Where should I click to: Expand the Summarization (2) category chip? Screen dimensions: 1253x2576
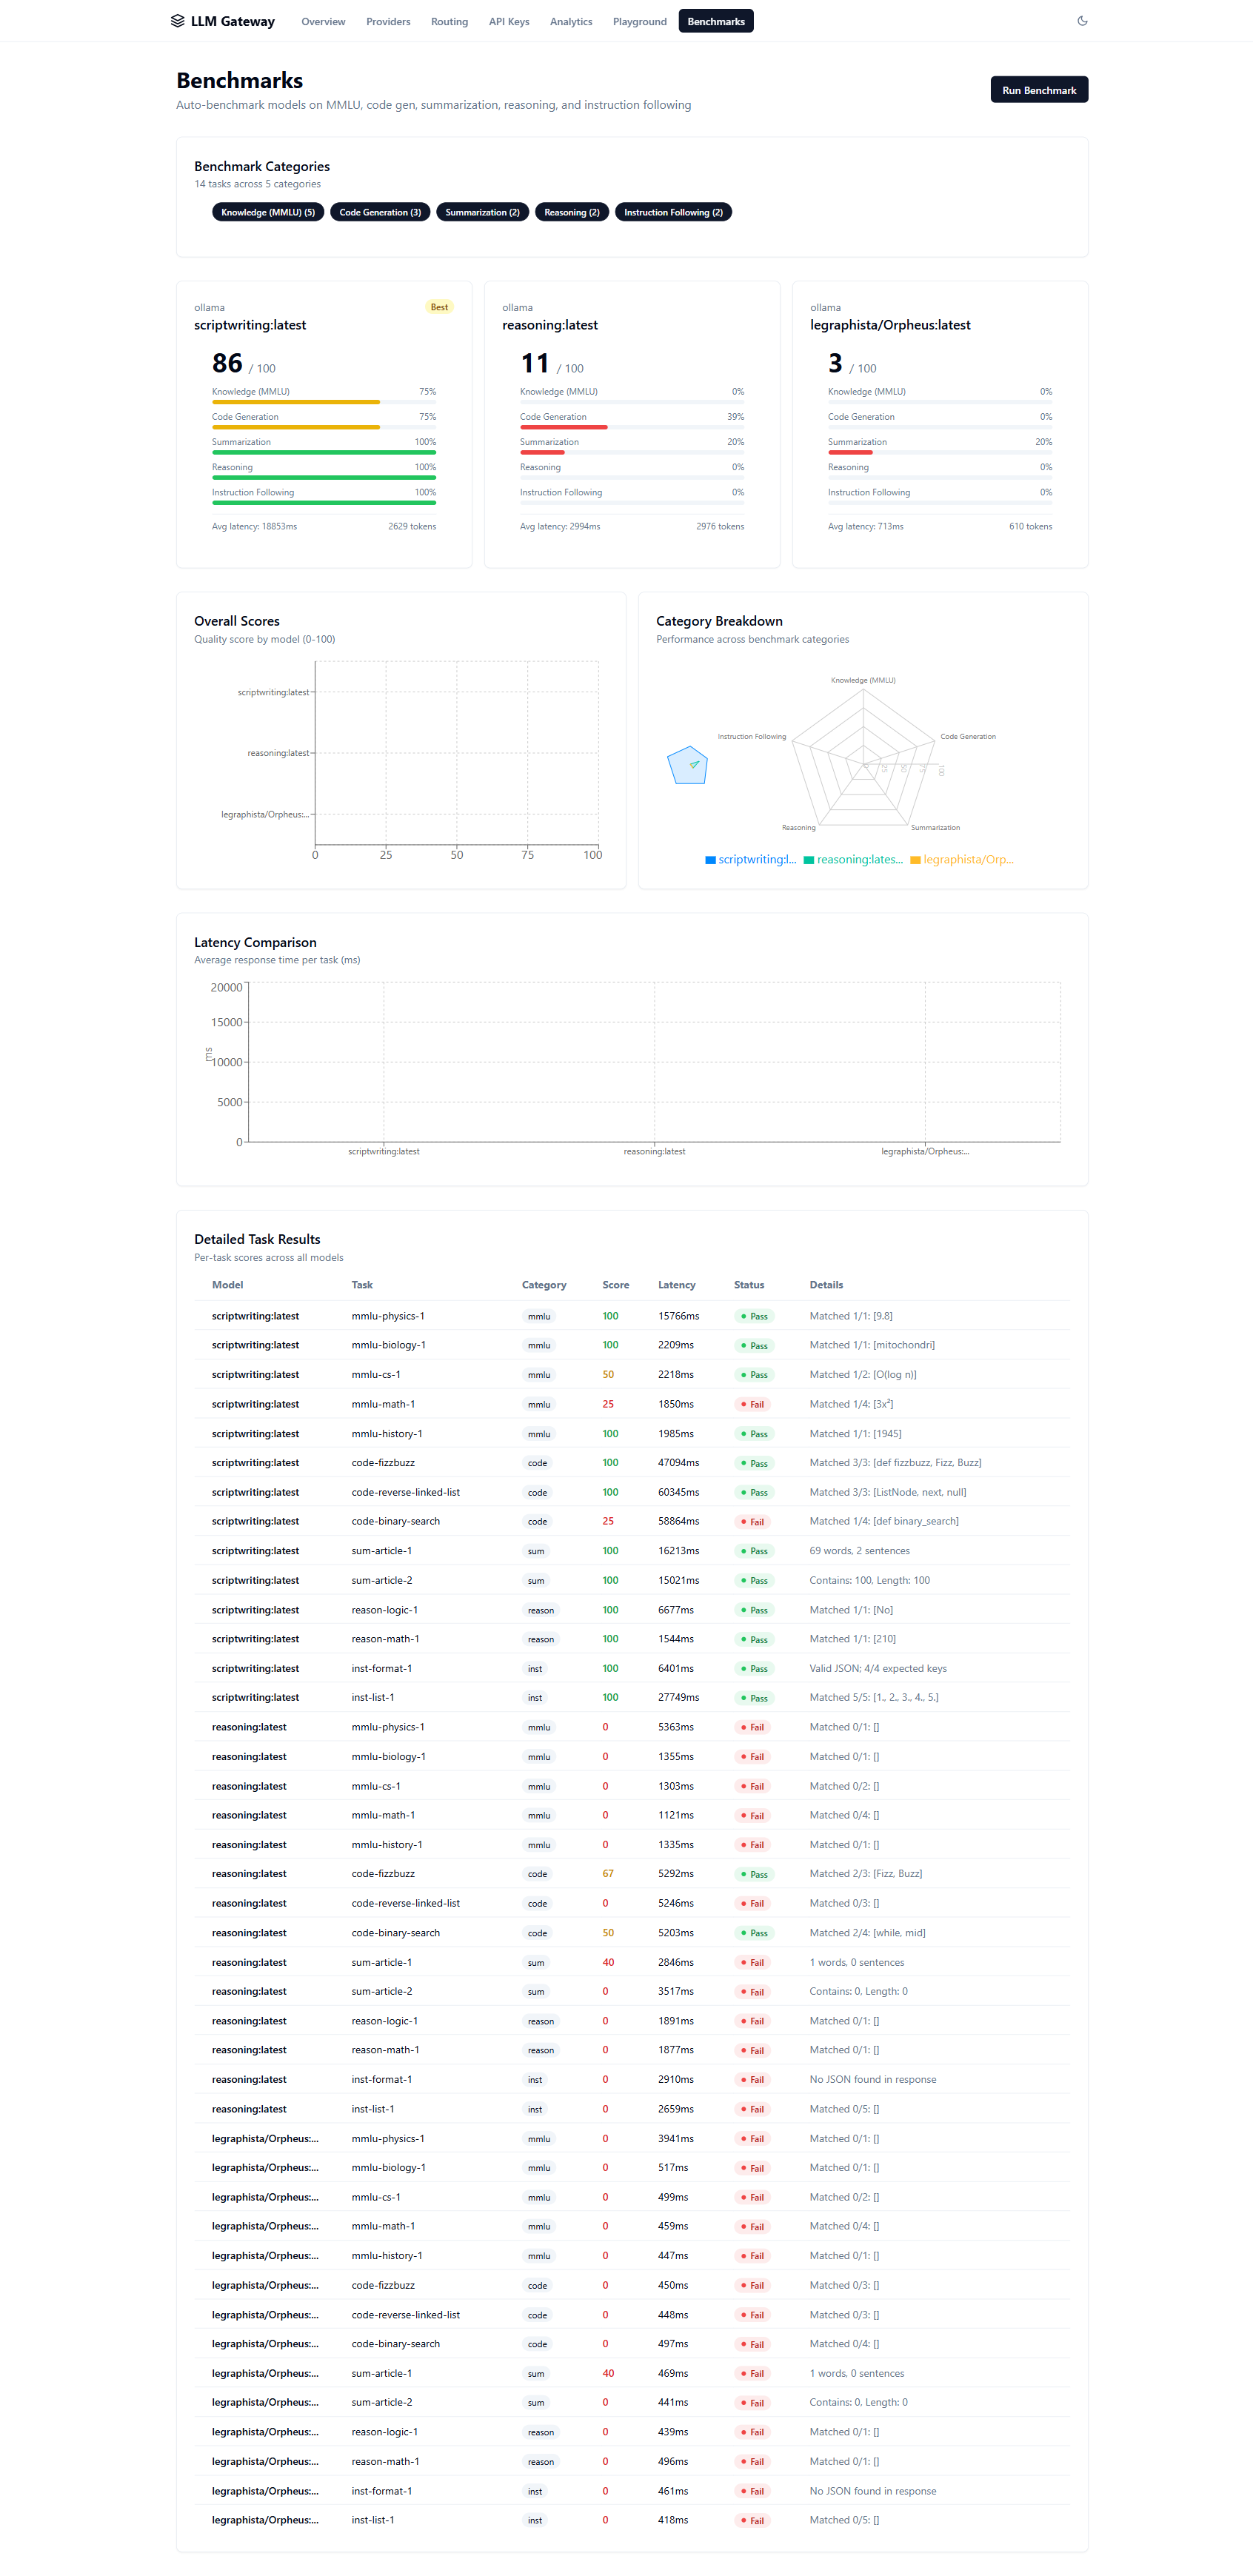482,212
